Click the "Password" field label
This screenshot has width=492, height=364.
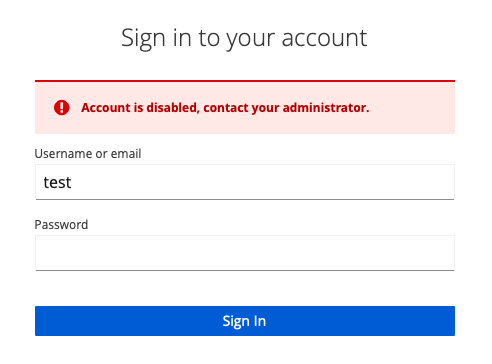click(61, 225)
